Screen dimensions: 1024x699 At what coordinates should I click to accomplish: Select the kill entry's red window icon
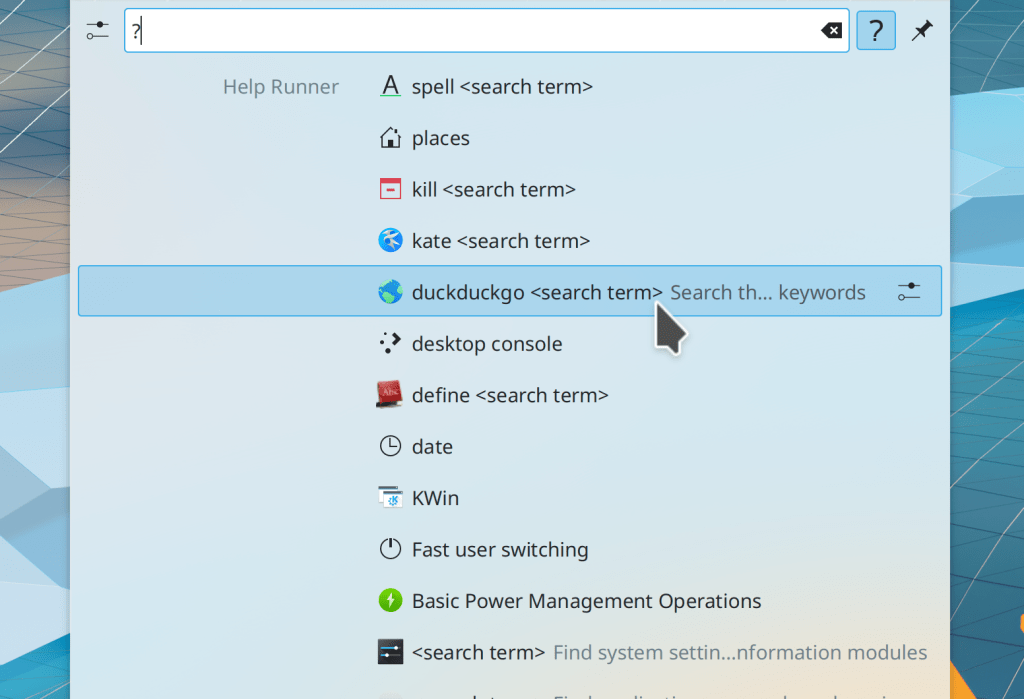[x=390, y=189]
